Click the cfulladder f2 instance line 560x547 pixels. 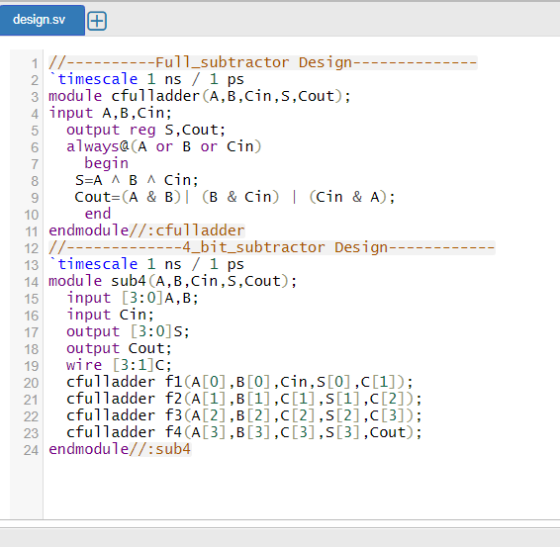click(244, 398)
